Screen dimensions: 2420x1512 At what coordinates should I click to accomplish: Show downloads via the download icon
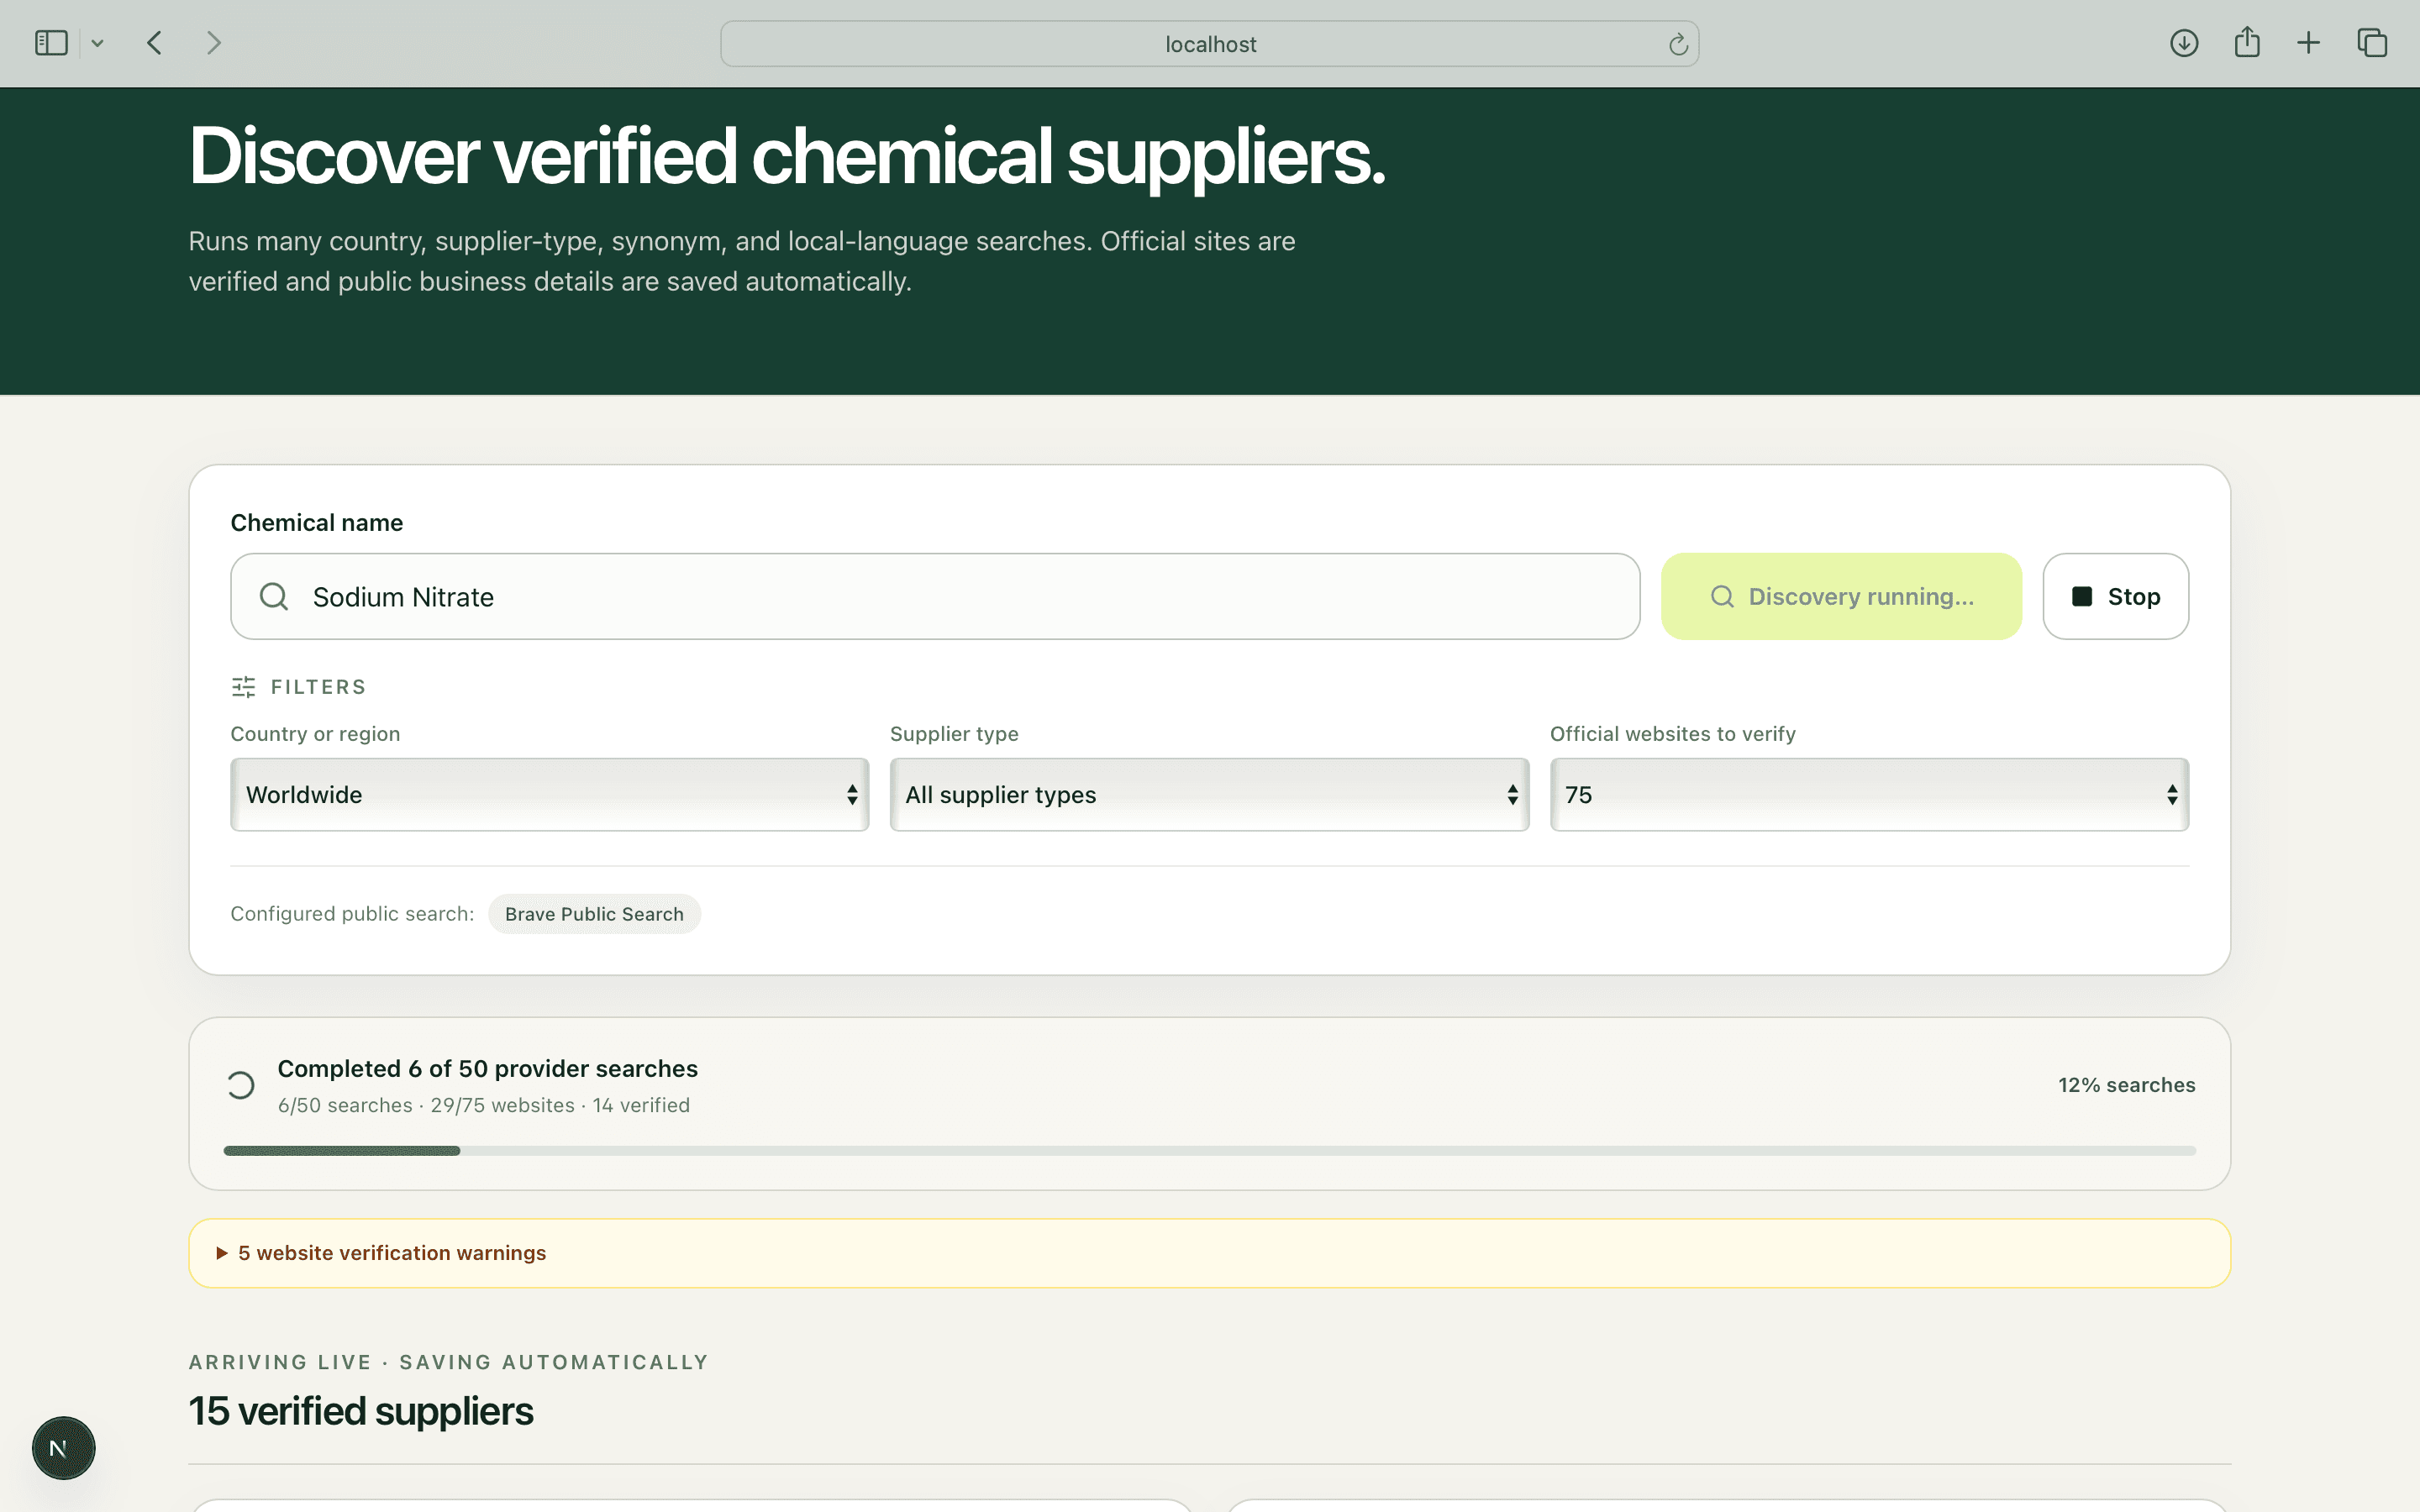point(2183,43)
